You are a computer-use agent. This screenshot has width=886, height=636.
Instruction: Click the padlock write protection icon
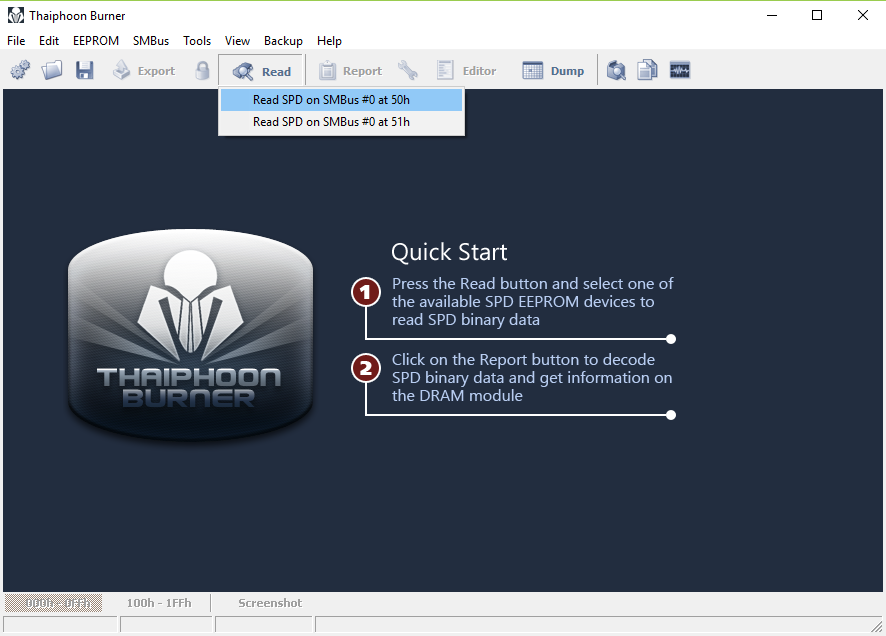pyautogui.click(x=202, y=71)
